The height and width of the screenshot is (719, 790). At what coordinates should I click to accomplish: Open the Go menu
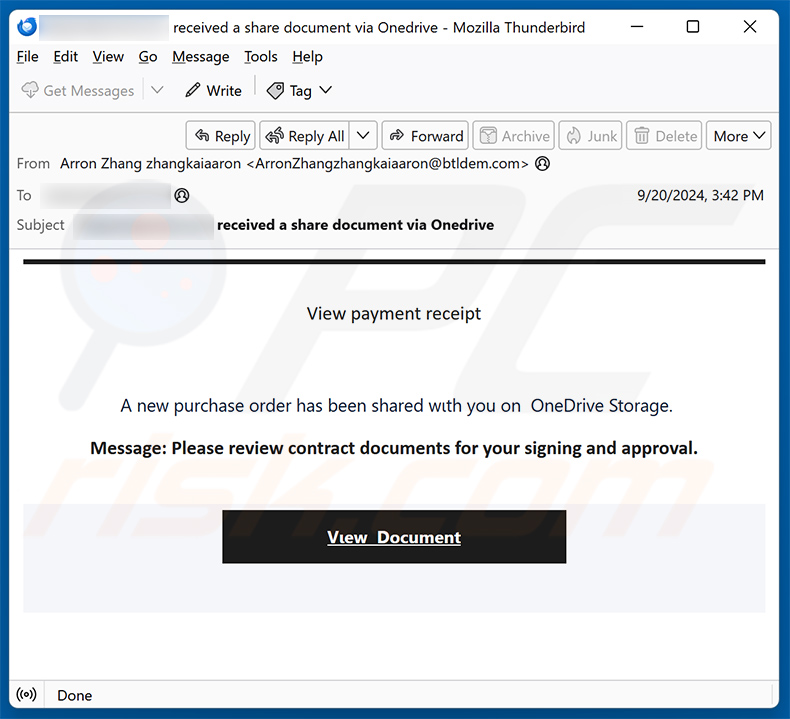pos(148,56)
